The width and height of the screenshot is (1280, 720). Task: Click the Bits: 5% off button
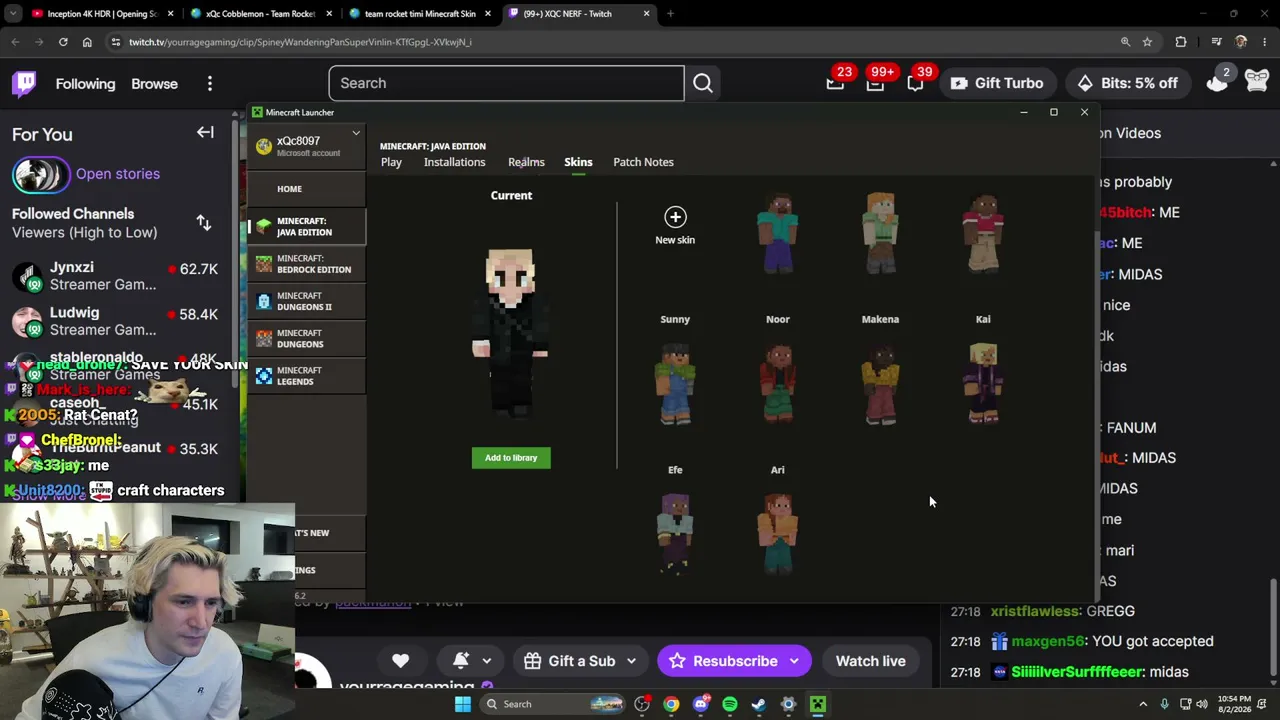pyautogui.click(x=1127, y=84)
